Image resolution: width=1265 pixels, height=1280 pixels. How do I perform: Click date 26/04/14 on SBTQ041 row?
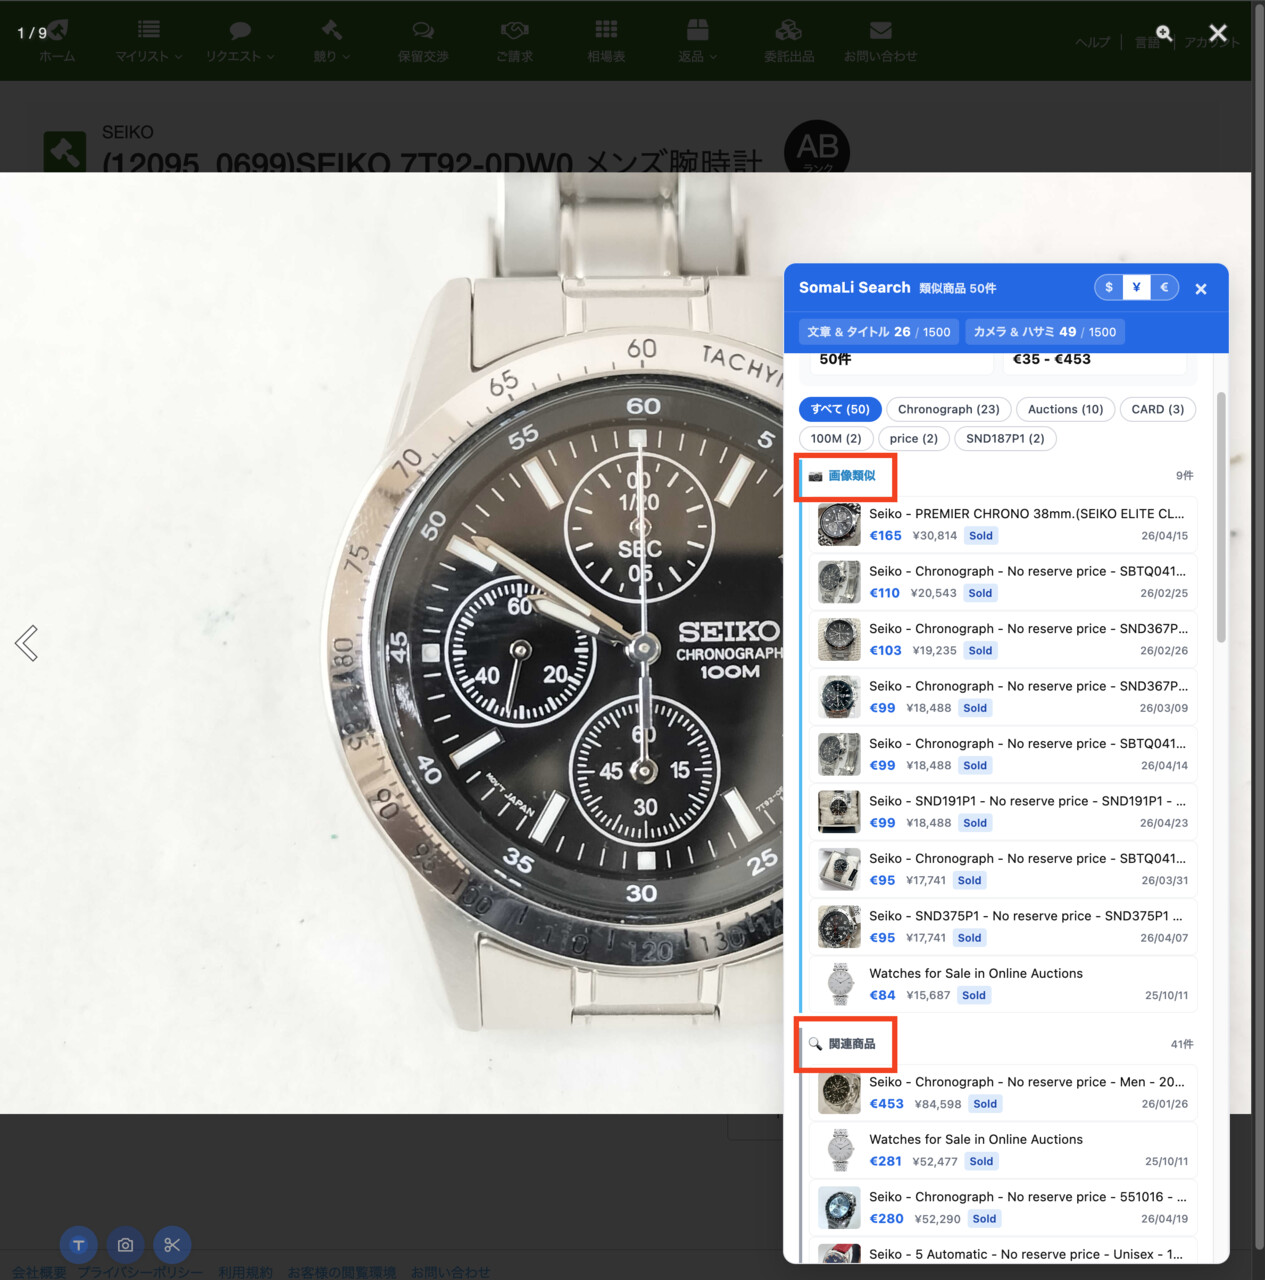[1164, 766]
